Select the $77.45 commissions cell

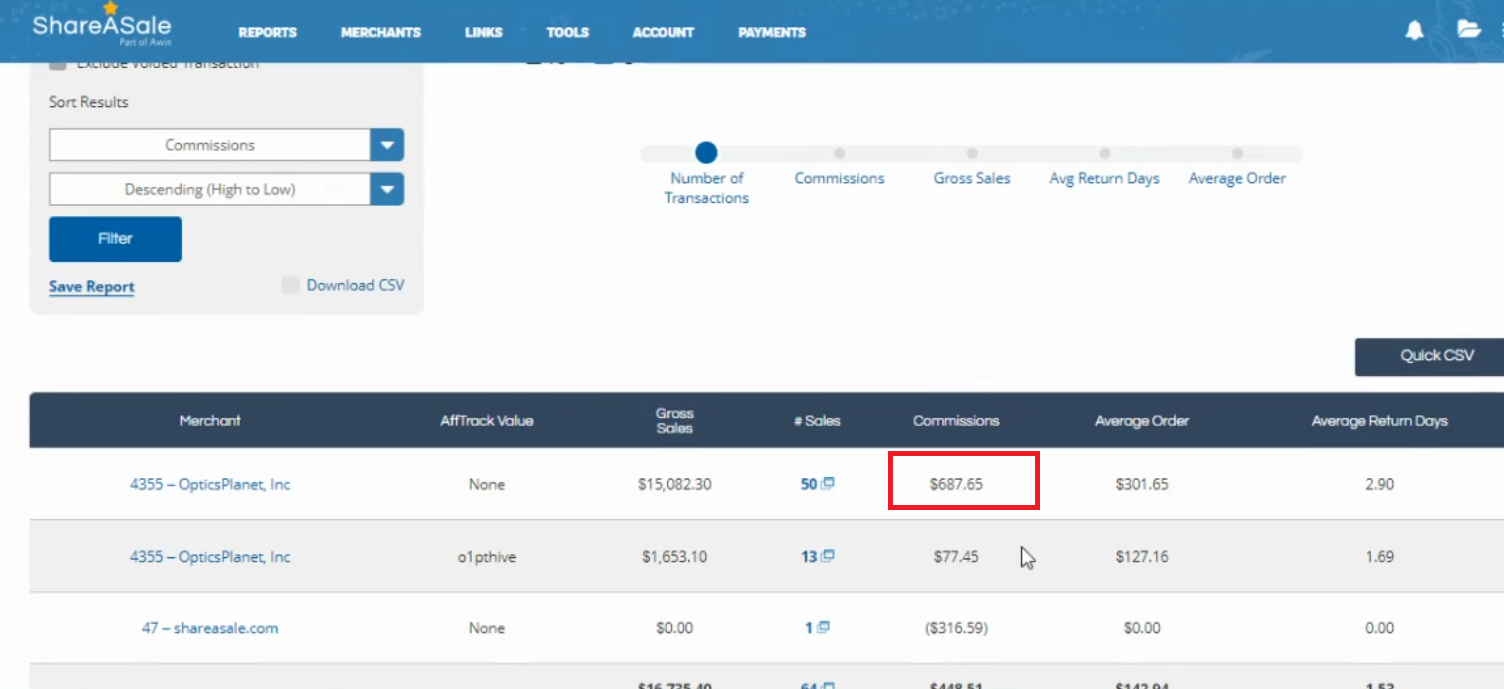[x=956, y=556]
